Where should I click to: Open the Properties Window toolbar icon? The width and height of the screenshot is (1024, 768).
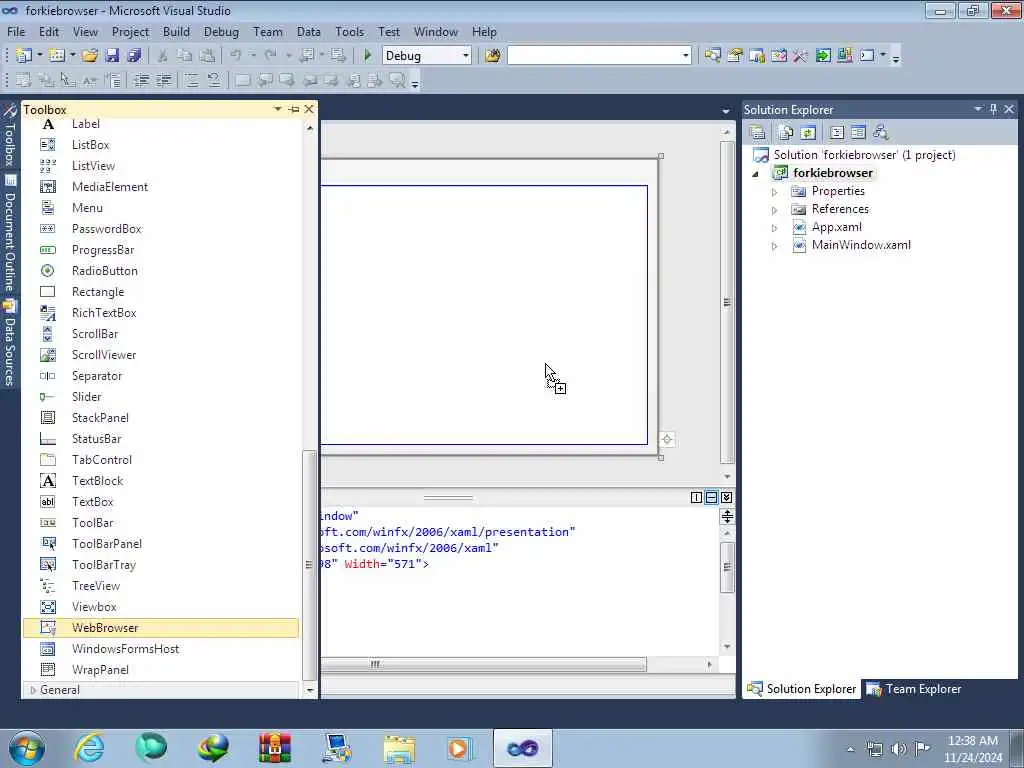735,56
